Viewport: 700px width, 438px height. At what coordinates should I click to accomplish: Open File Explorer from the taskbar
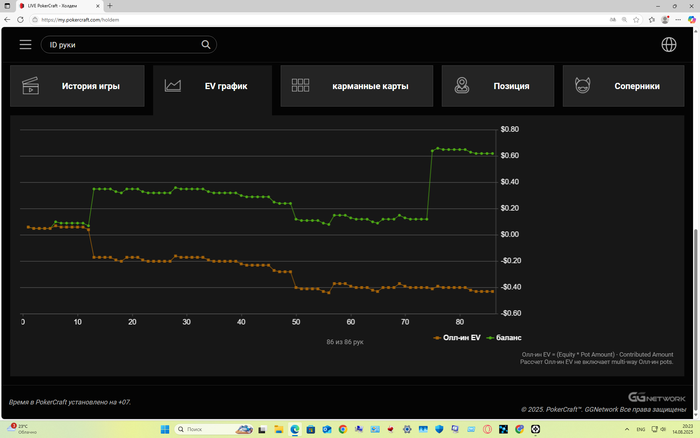coord(279,429)
